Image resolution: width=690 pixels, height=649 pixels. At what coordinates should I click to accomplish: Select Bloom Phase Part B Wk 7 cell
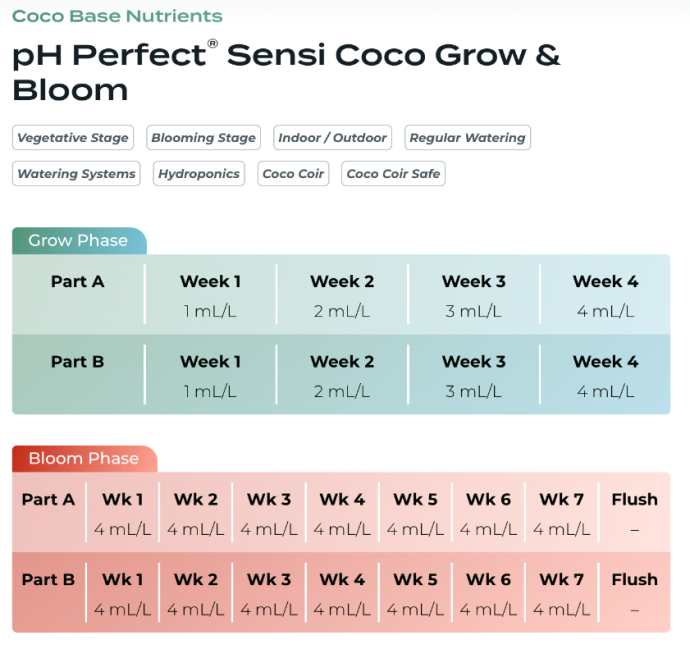561,593
